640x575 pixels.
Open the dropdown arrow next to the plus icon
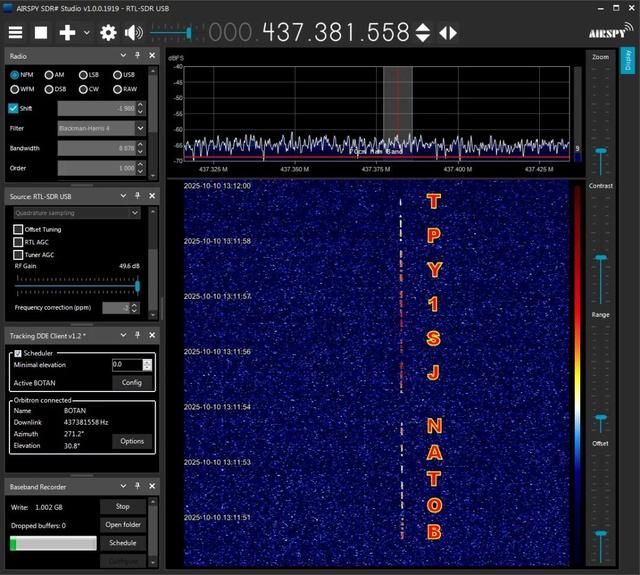(86, 32)
